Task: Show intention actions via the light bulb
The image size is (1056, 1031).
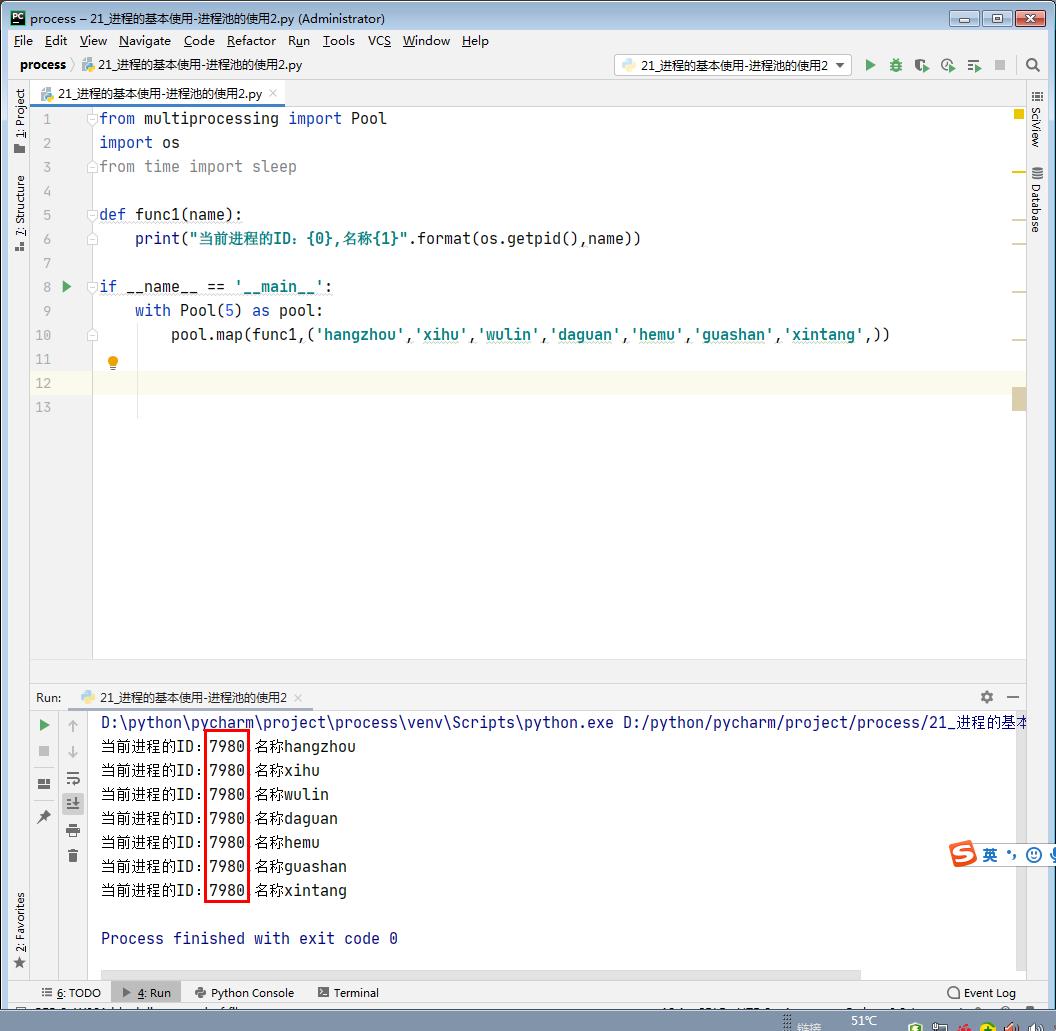Action: click(113, 363)
